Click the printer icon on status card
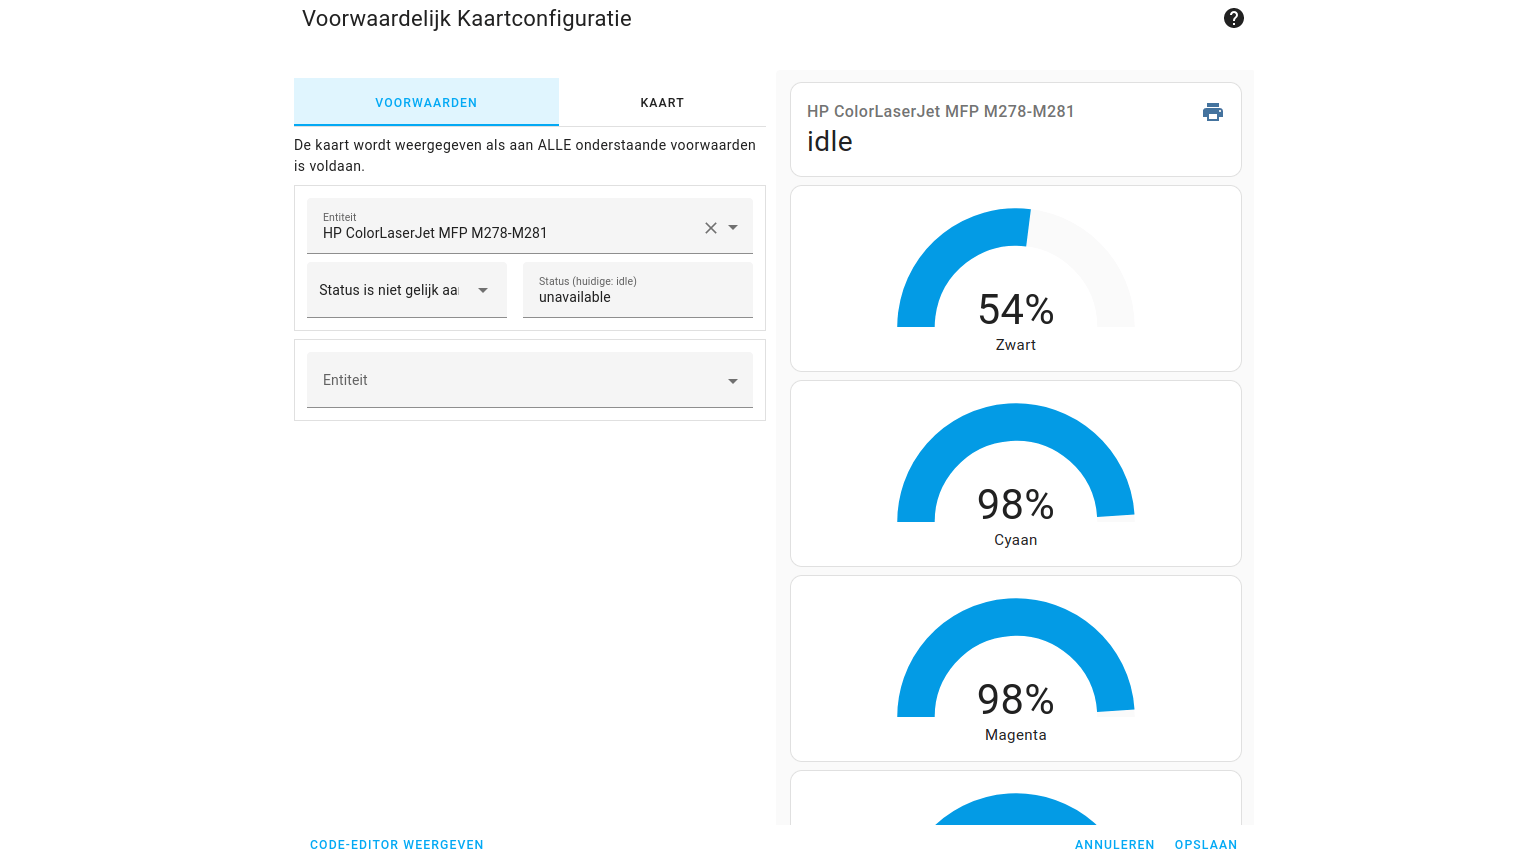Image resolution: width=1536 pixels, height=864 pixels. [x=1213, y=112]
